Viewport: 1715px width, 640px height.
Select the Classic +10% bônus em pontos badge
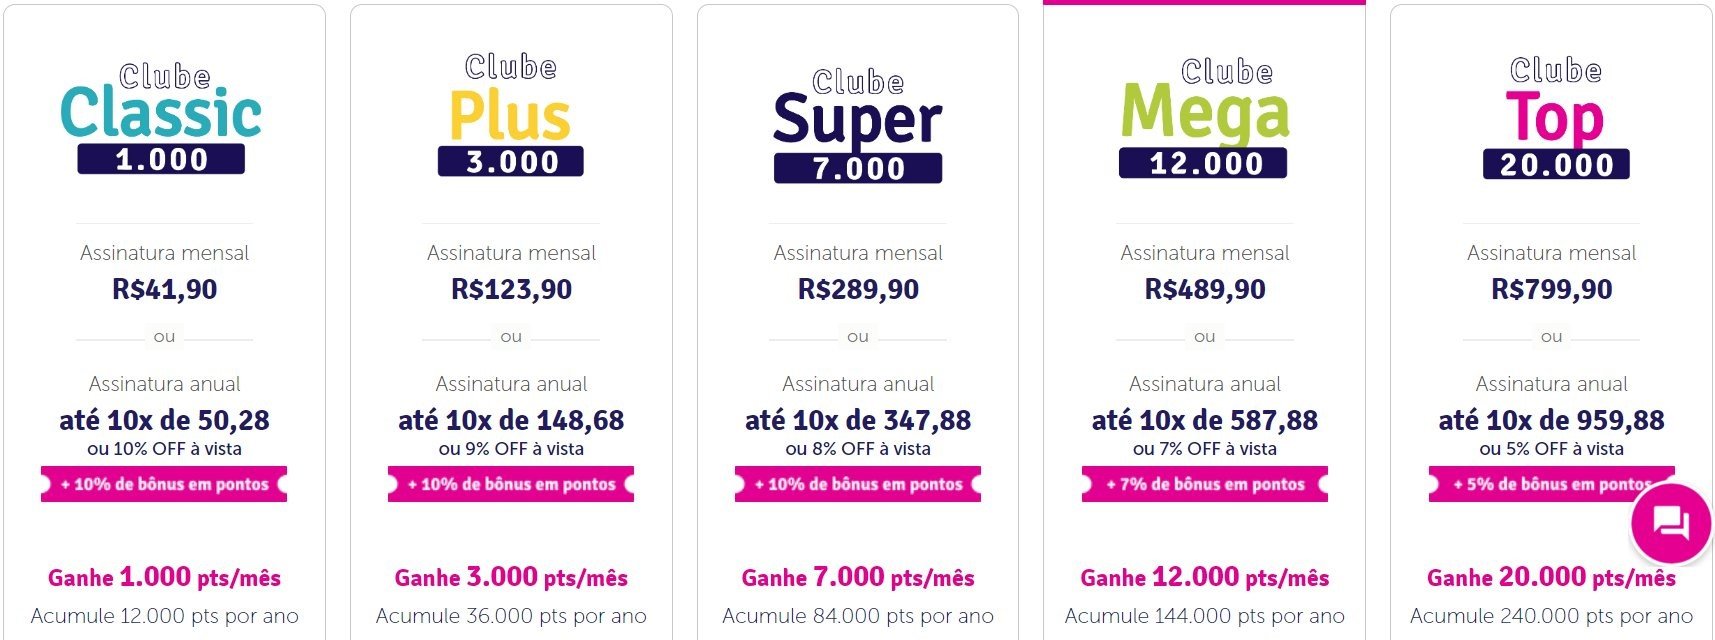(x=164, y=484)
